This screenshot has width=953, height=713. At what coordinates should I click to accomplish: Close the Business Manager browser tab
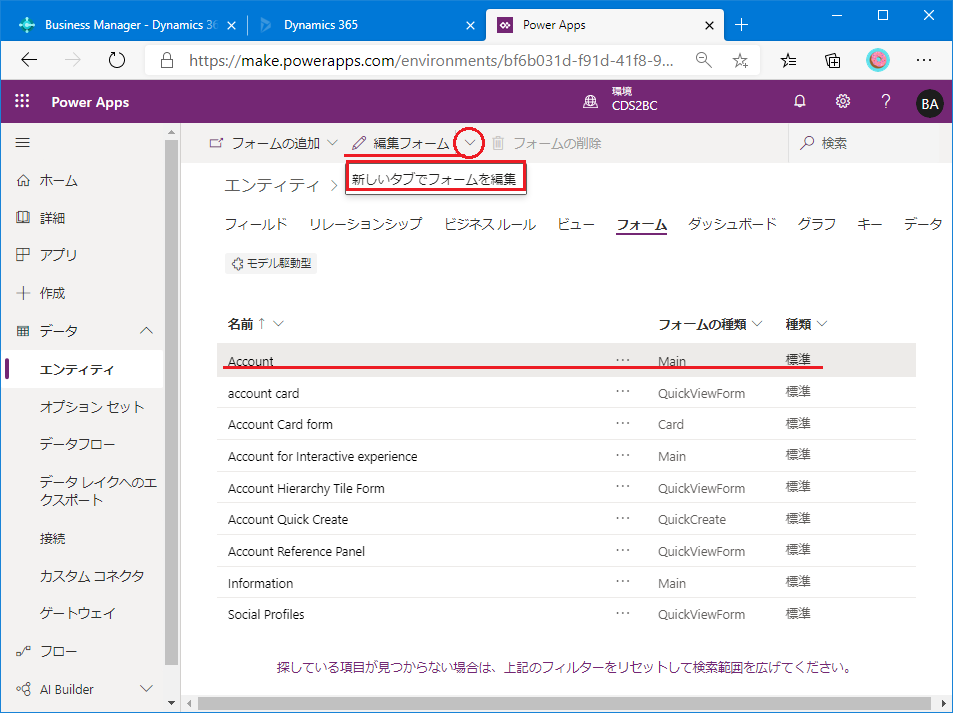231,26
